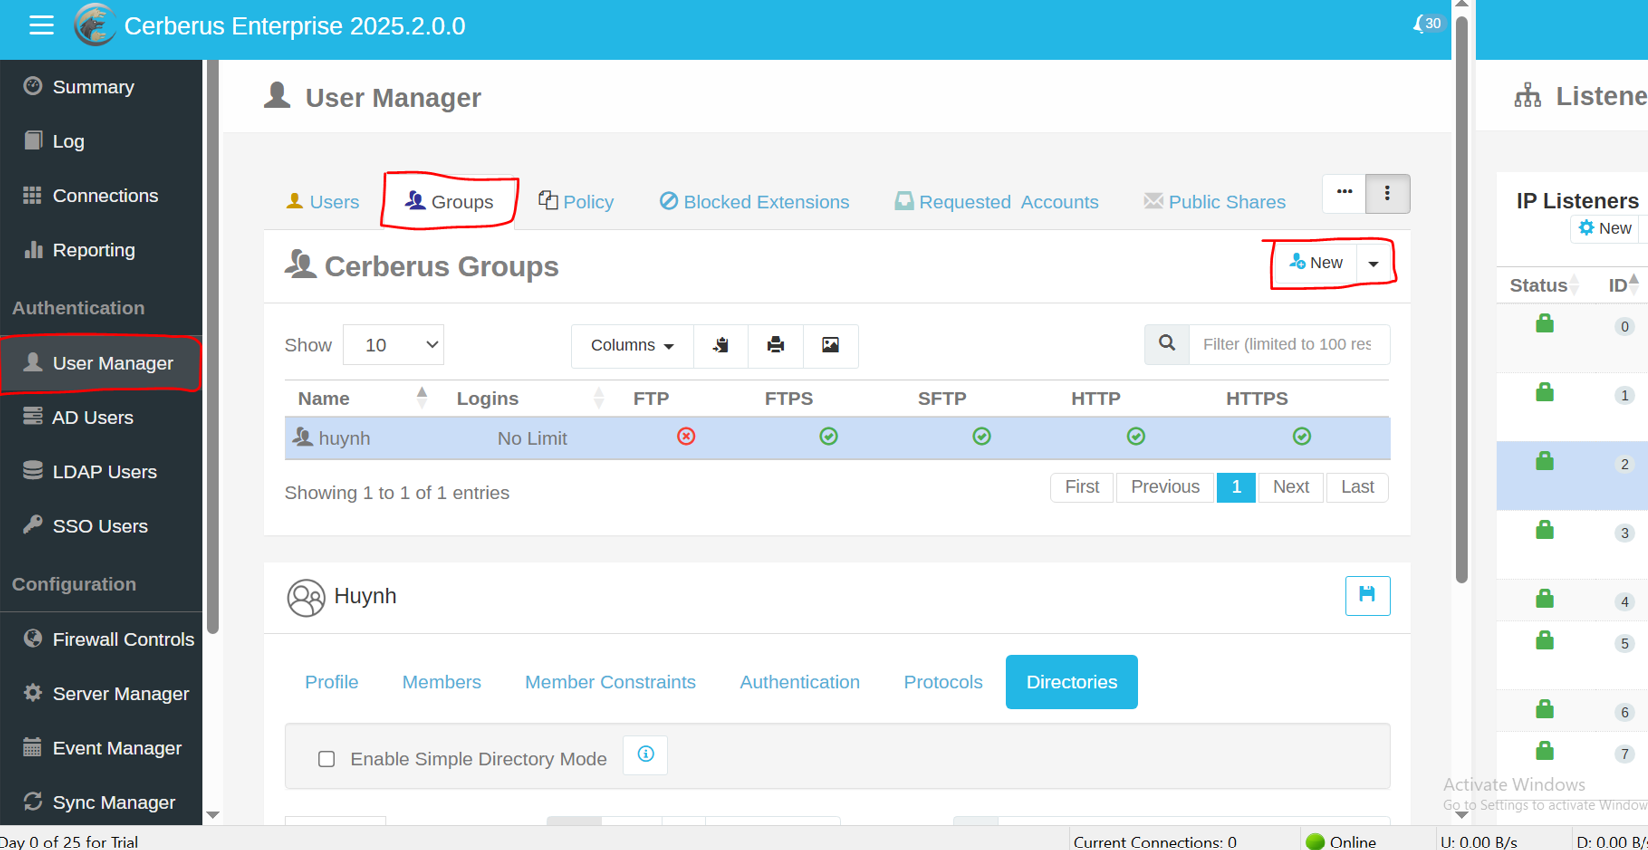Go to Last page of groups
The image size is (1648, 850).
pyautogui.click(x=1357, y=487)
